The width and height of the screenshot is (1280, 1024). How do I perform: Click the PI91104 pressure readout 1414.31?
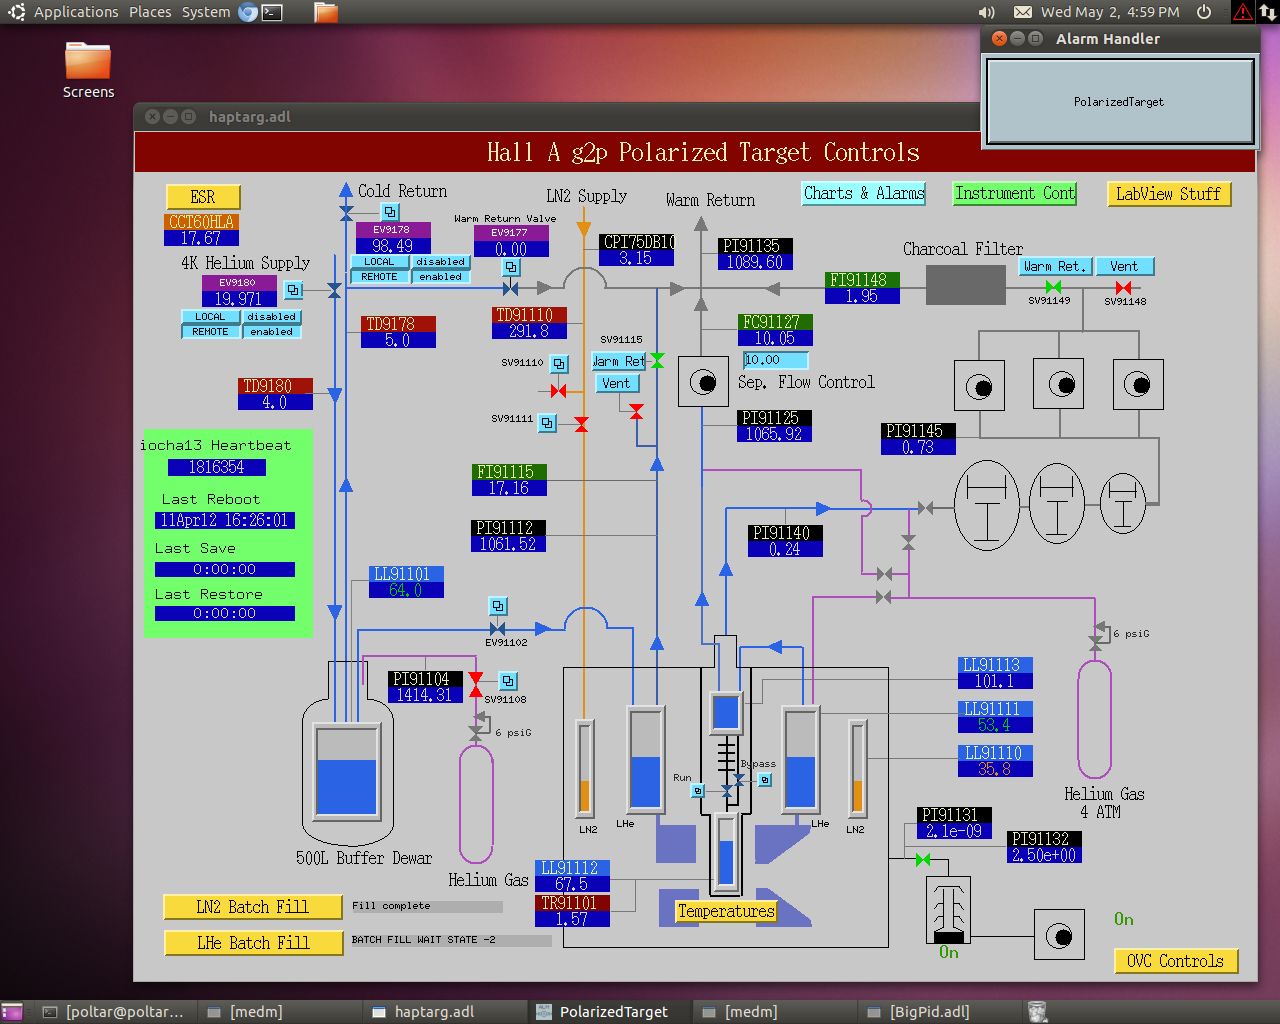[426, 695]
